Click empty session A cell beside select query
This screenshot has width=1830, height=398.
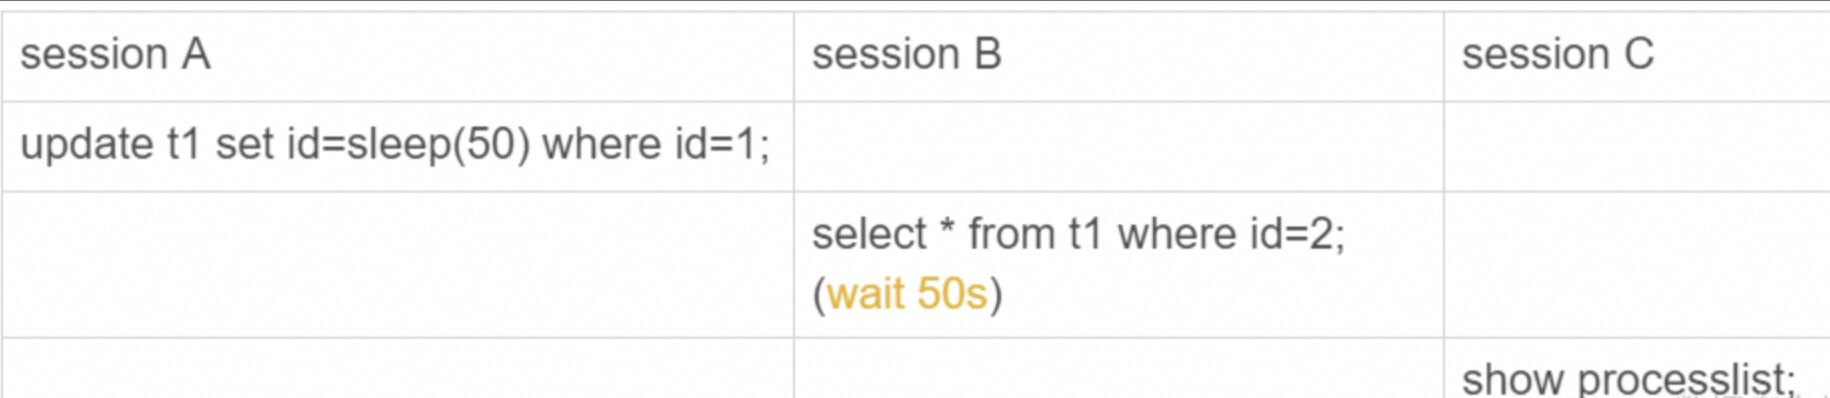[397, 264]
